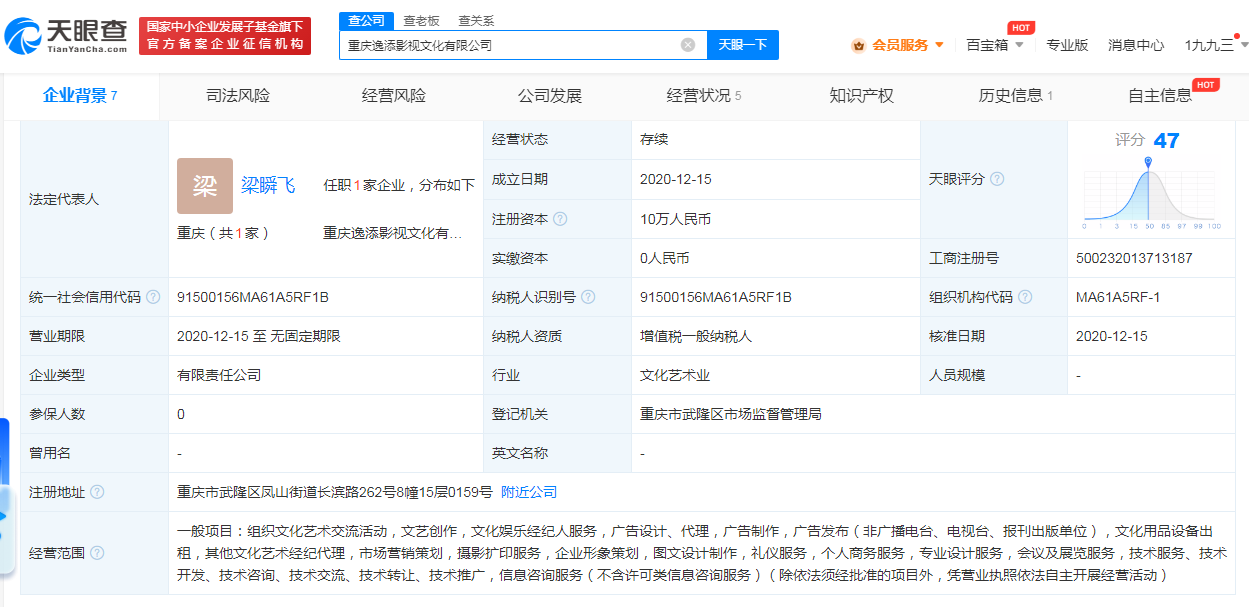Open legal representative 梁瞬飞's profile
Viewport: 1249px width, 607px height.
(x=268, y=185)
